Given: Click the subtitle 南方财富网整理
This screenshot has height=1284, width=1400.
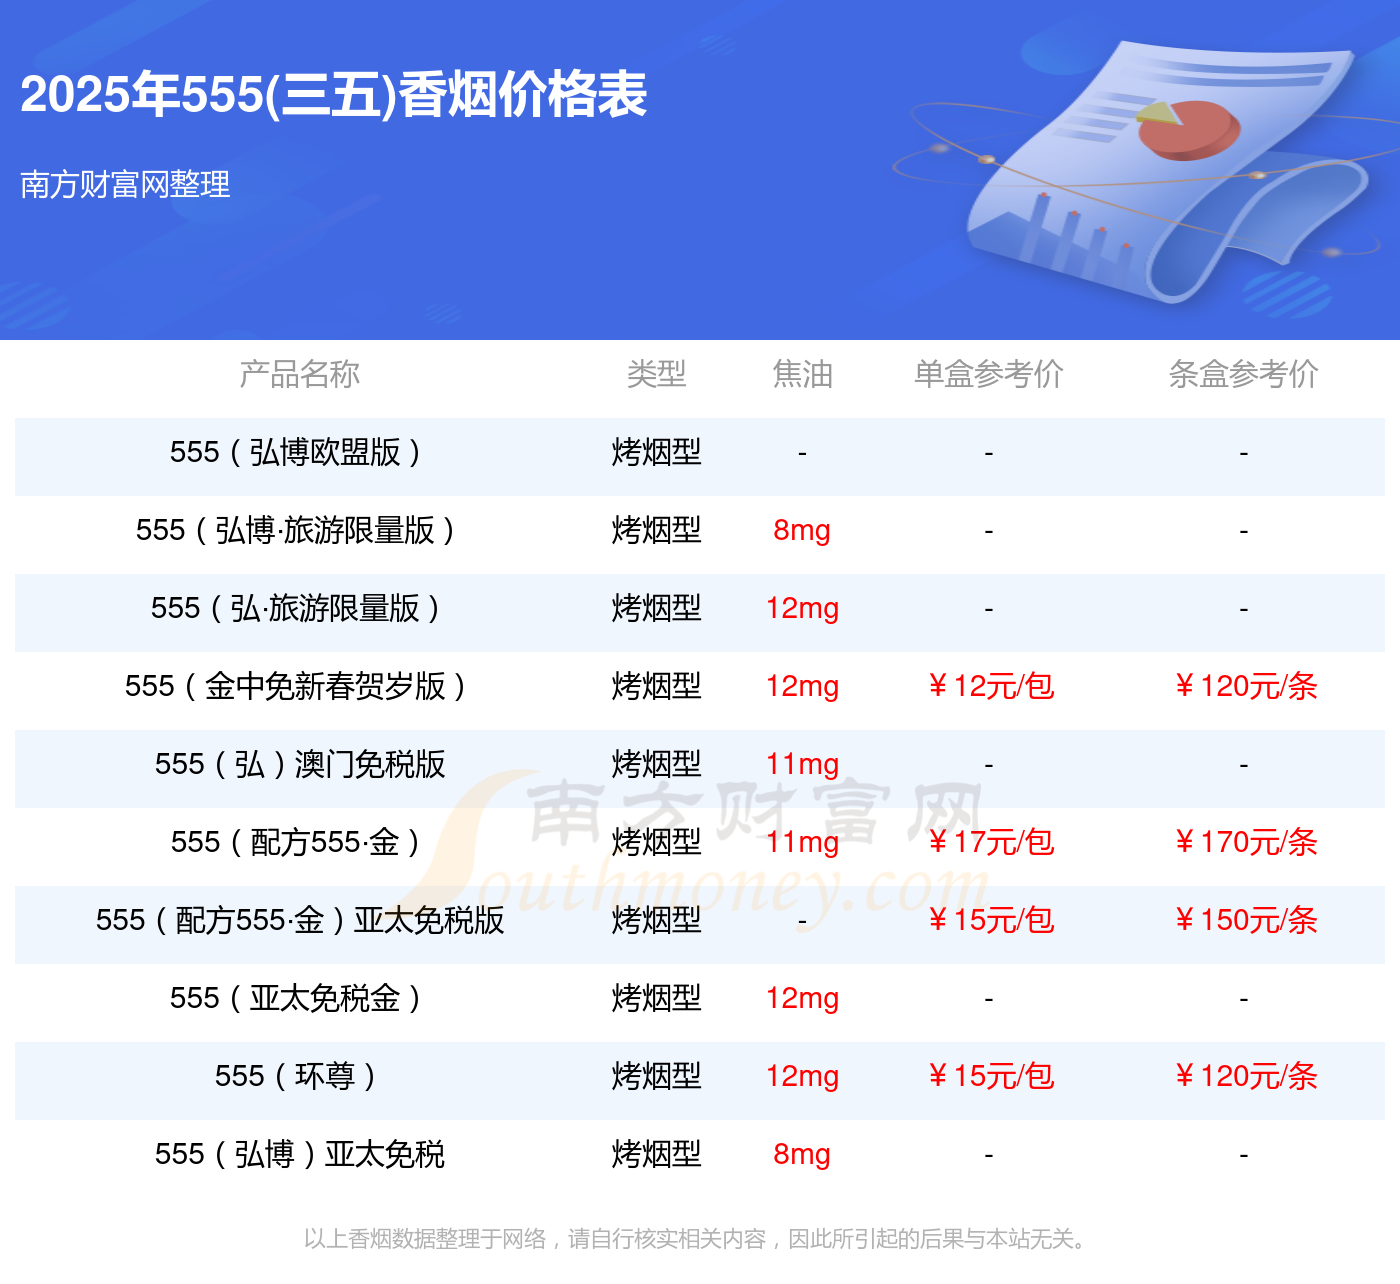Looking at the screenshot, I should (x=125, y=184).
